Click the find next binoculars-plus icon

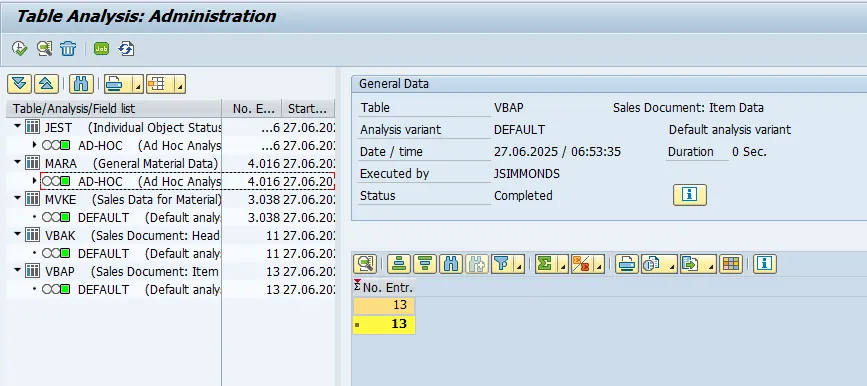[x=477, y=264]
